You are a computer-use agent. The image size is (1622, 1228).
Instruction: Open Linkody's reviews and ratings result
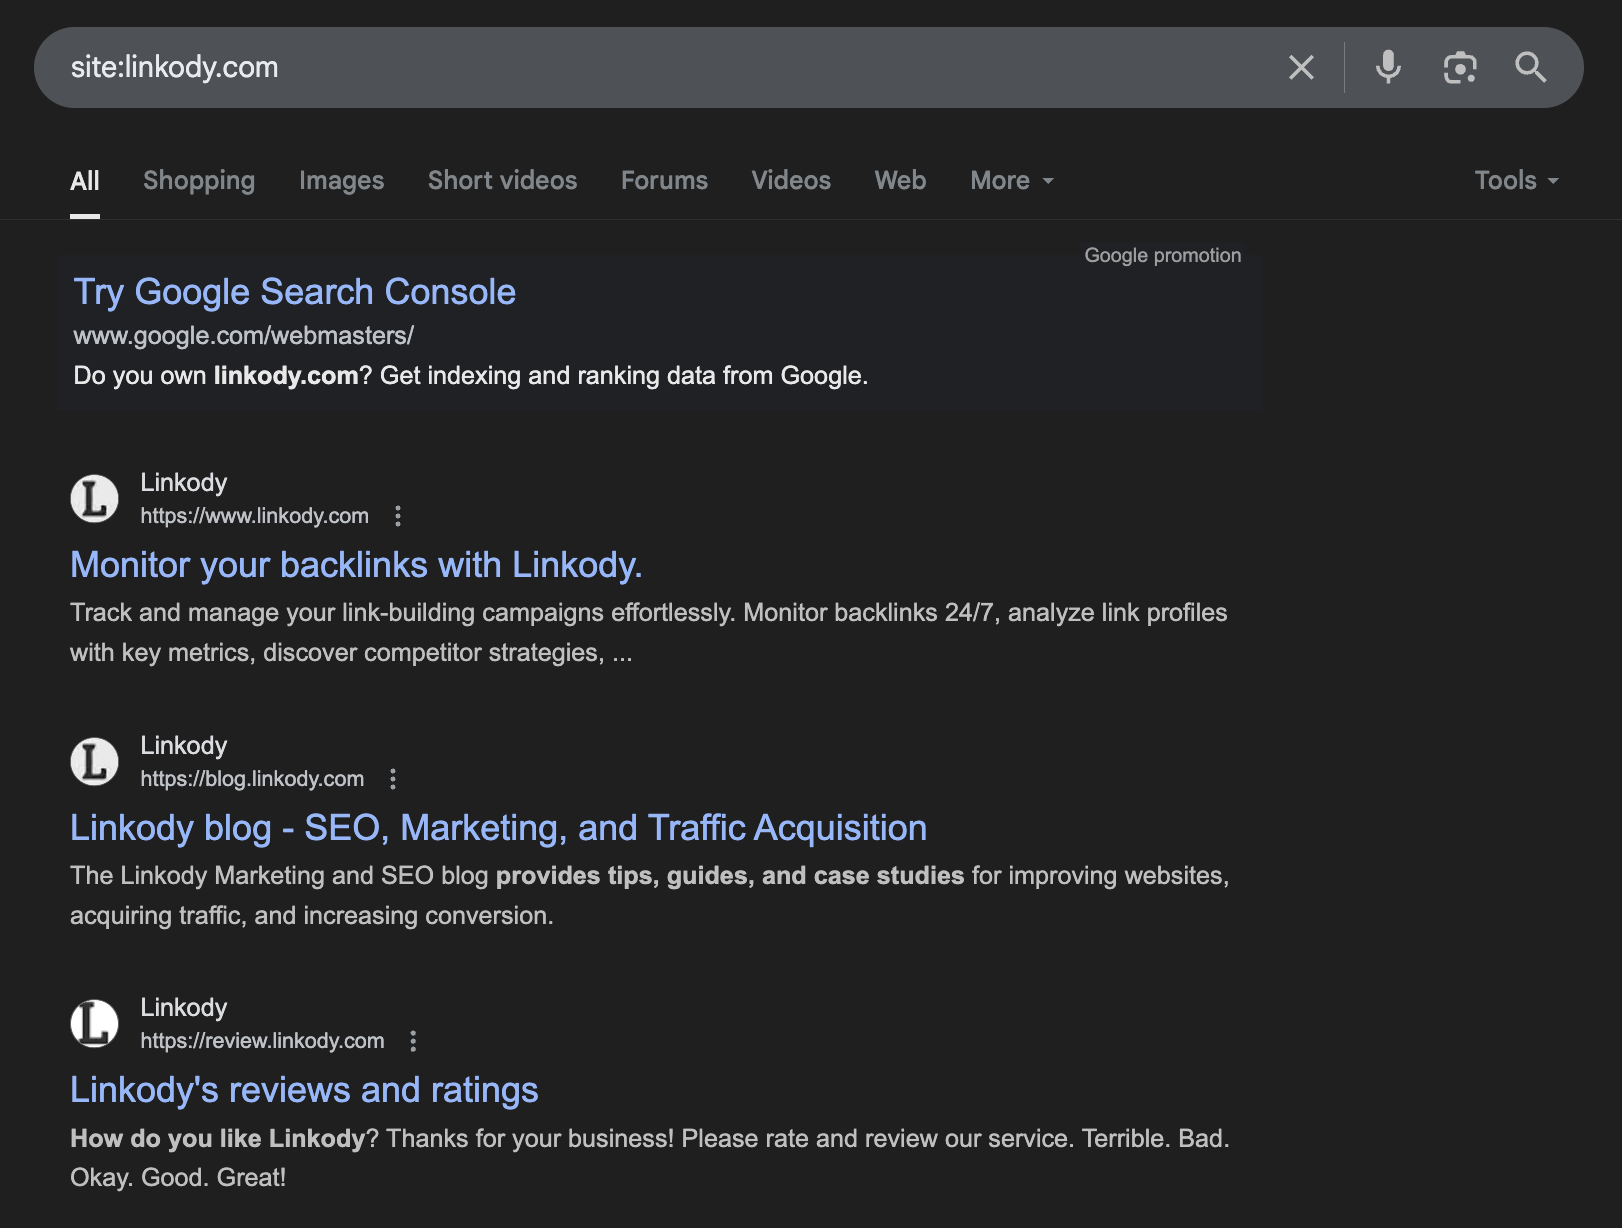[304, 1090]
